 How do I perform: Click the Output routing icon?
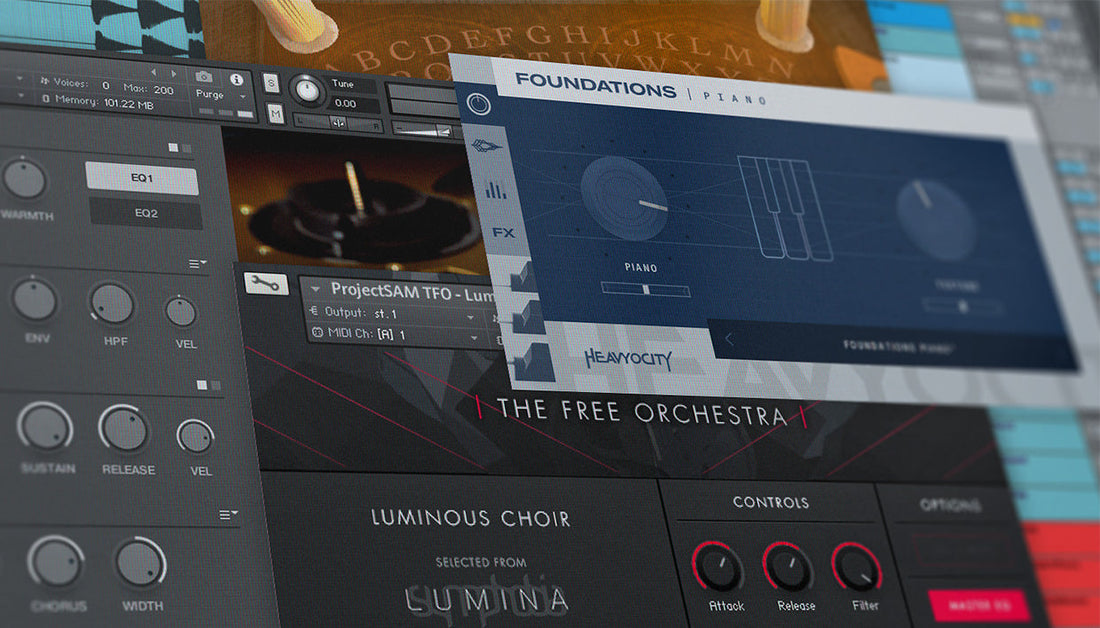314,311
